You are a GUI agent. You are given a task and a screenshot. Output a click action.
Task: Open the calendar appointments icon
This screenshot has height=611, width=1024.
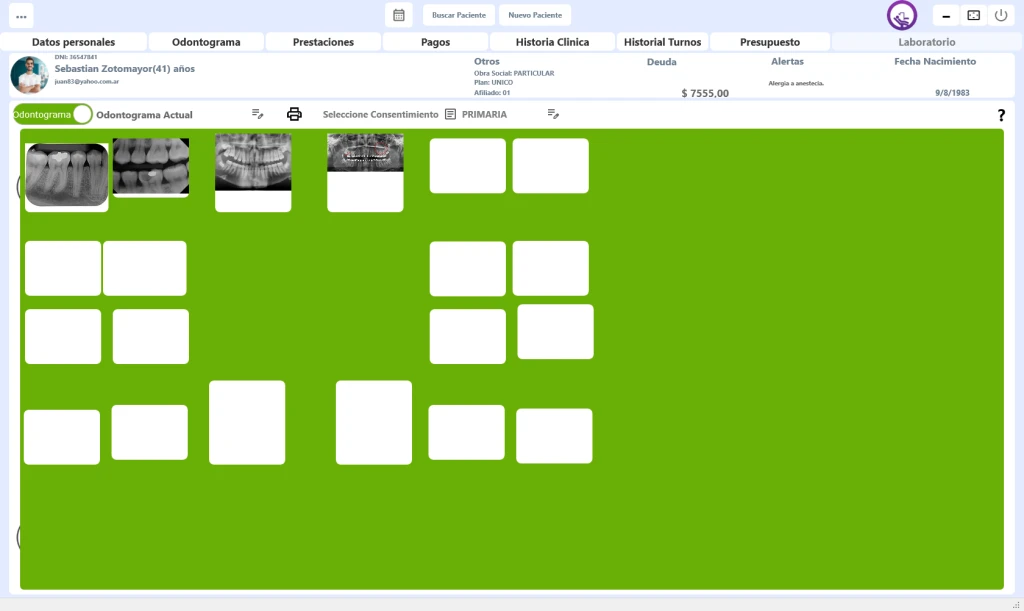398,15
